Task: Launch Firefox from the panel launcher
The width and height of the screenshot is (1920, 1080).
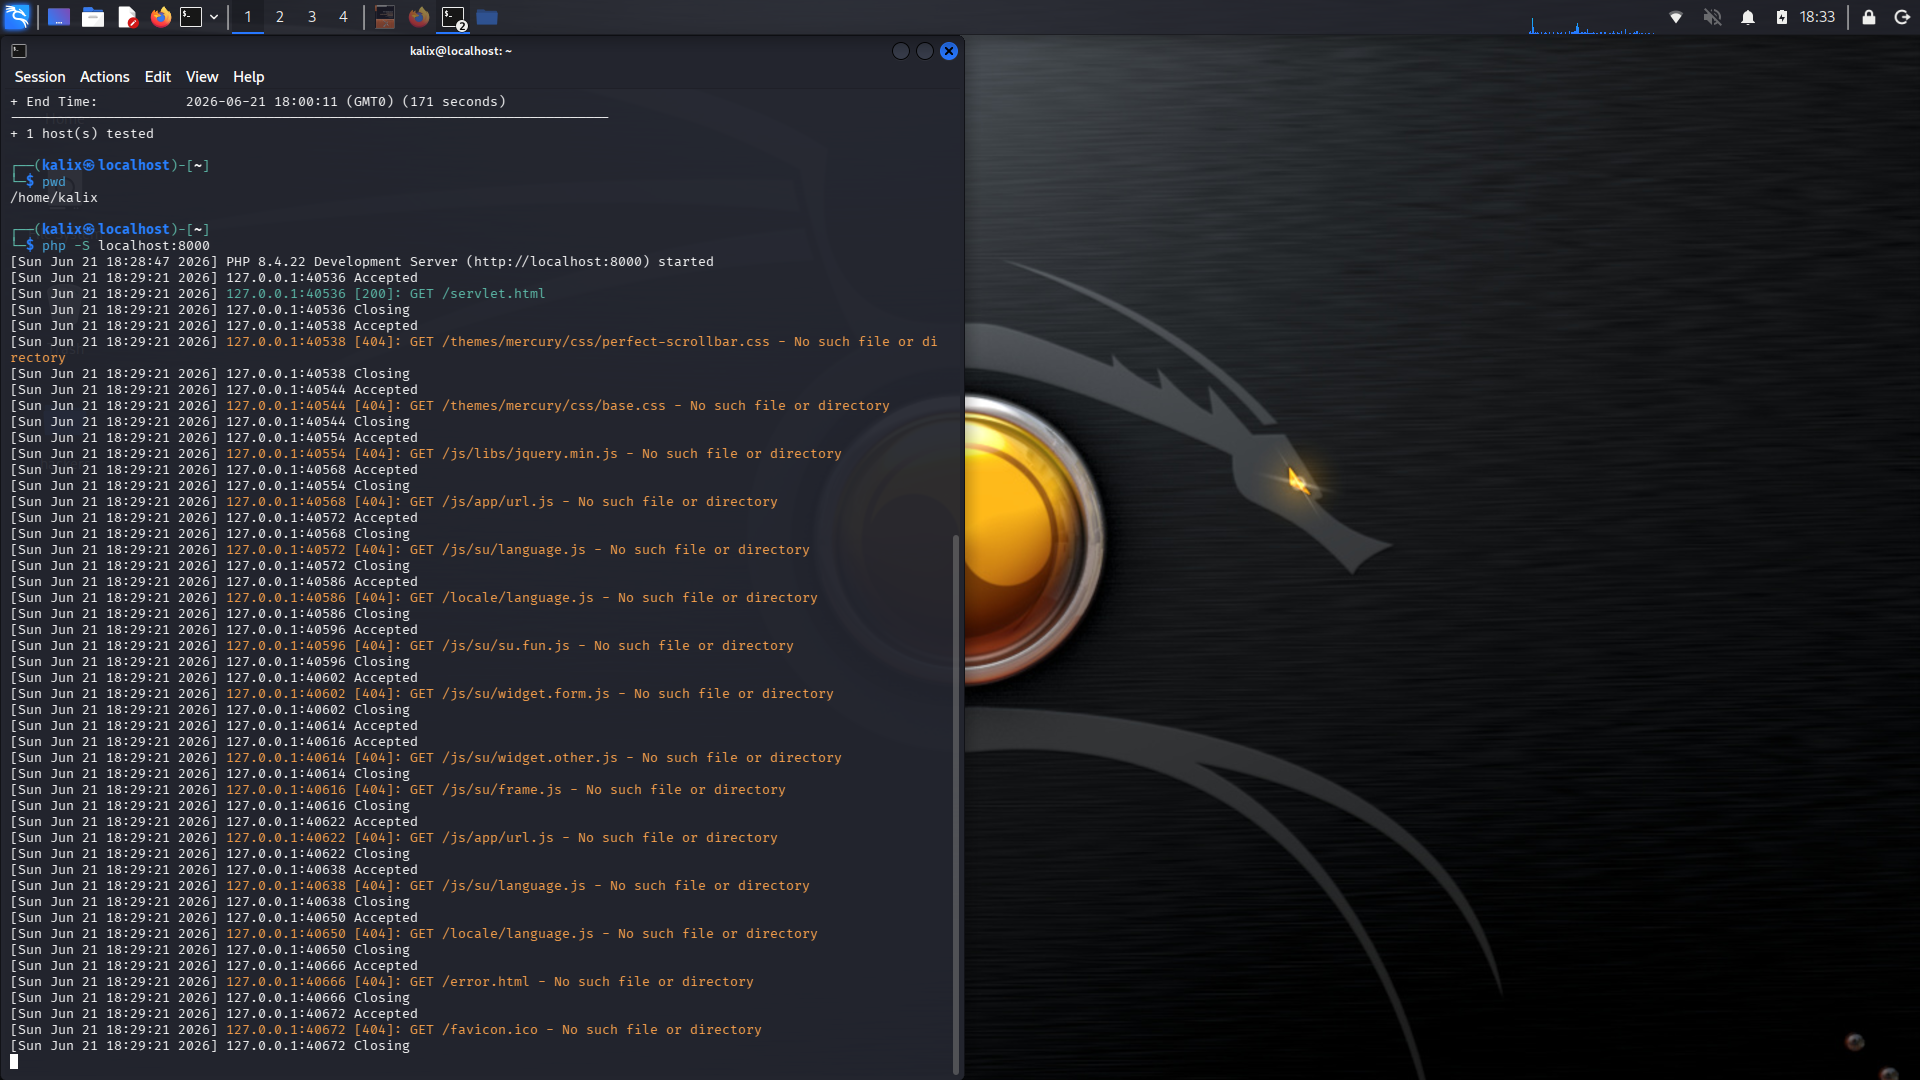Action: click(160, 17)
